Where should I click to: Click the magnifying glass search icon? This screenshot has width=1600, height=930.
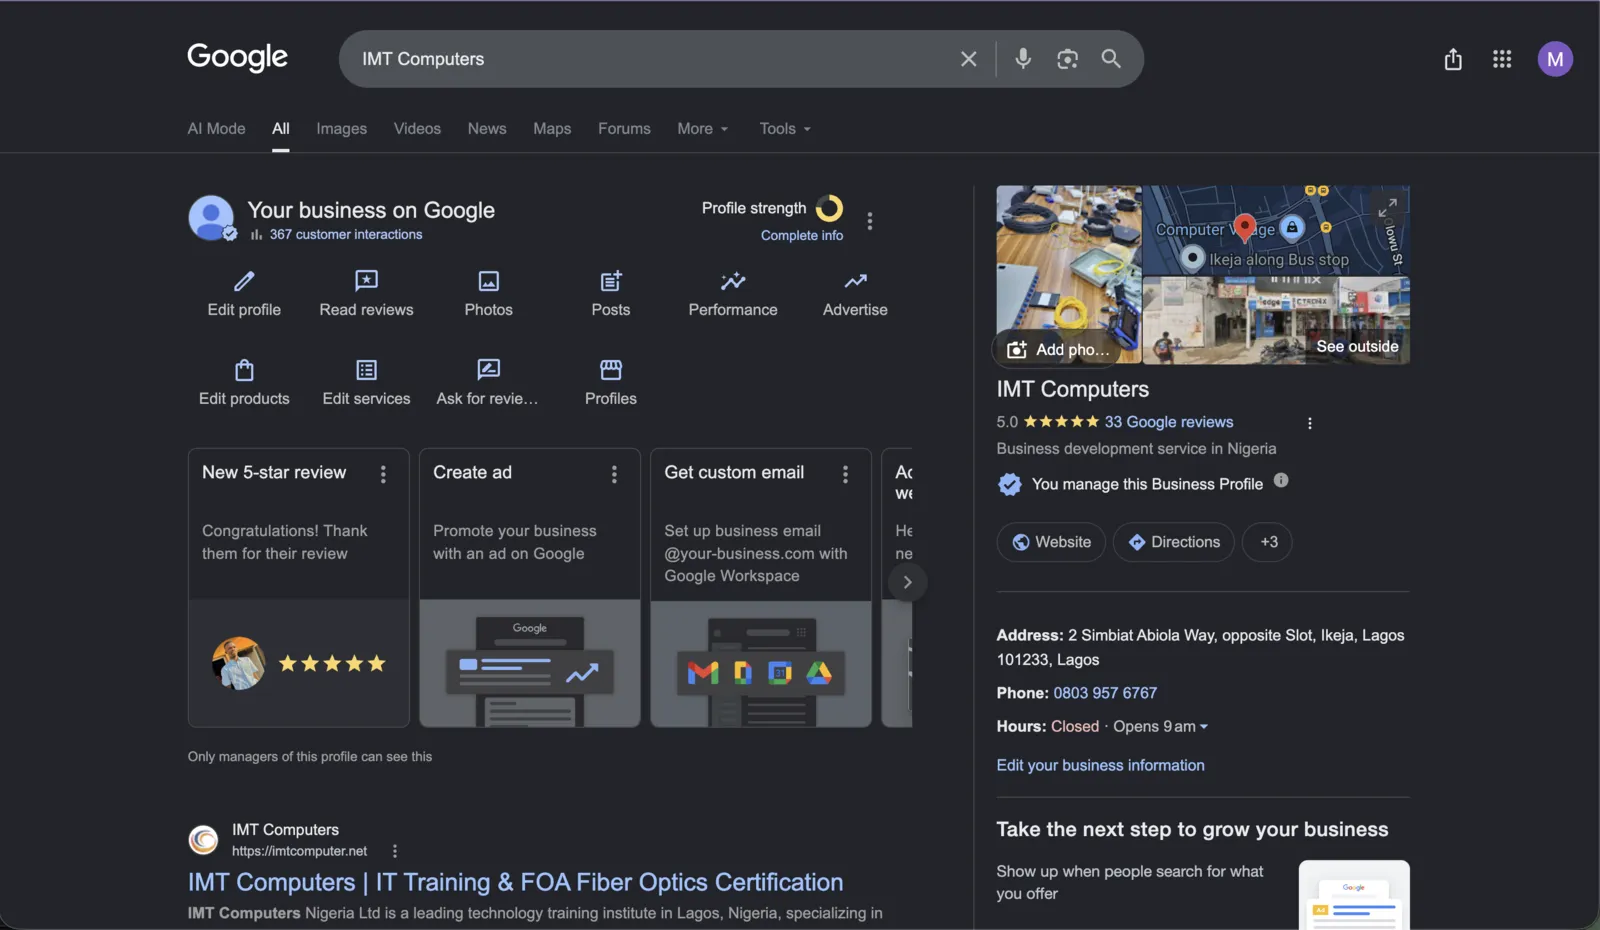tap(1111, 59)
